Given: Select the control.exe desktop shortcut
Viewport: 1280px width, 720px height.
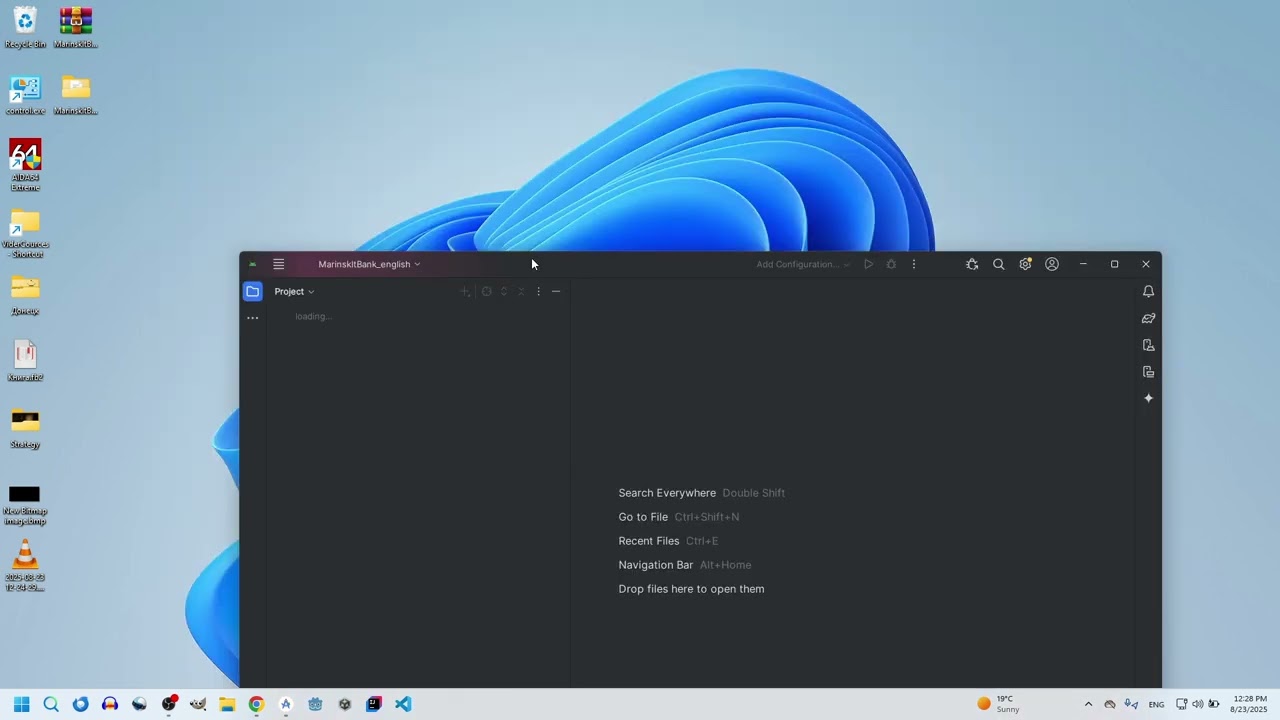Looking at the screenshot, I should tap(25, 95).
